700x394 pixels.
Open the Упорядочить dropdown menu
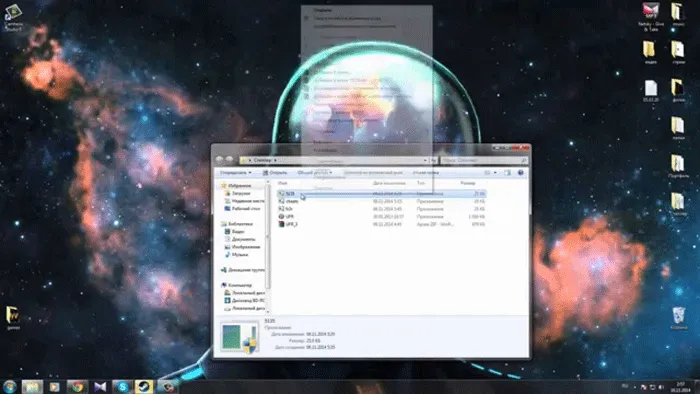236,173
